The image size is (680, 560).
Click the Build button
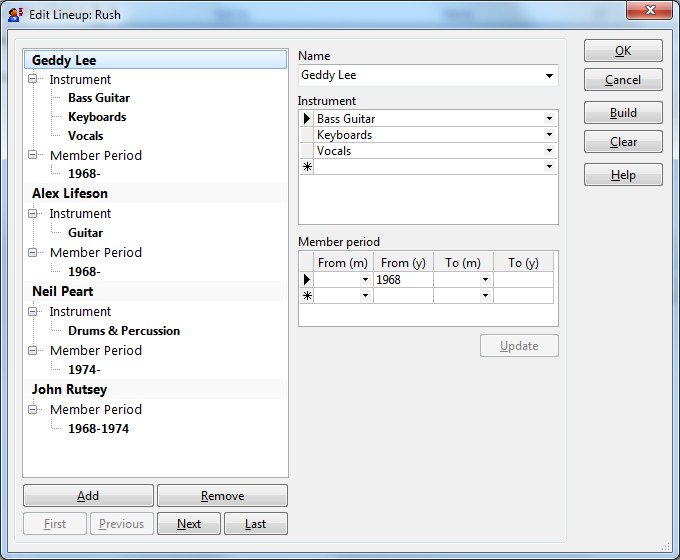[x=623, y=113]
